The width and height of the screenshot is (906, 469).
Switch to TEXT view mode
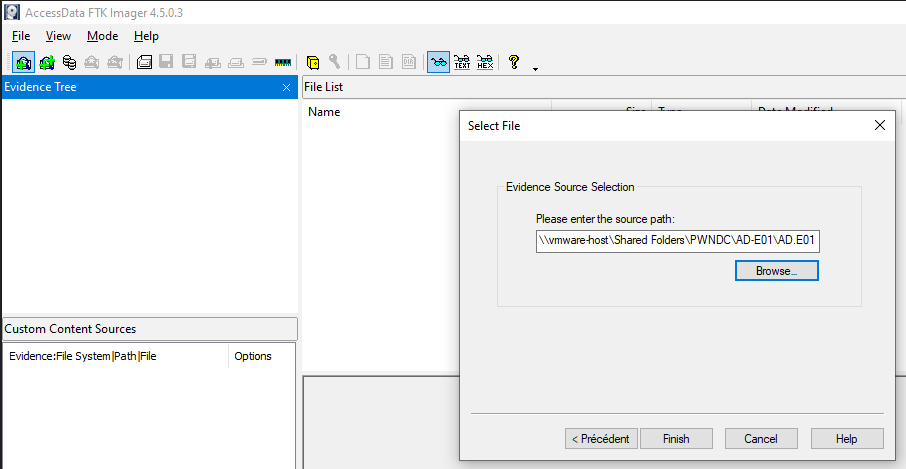click(x=462, y=62)
